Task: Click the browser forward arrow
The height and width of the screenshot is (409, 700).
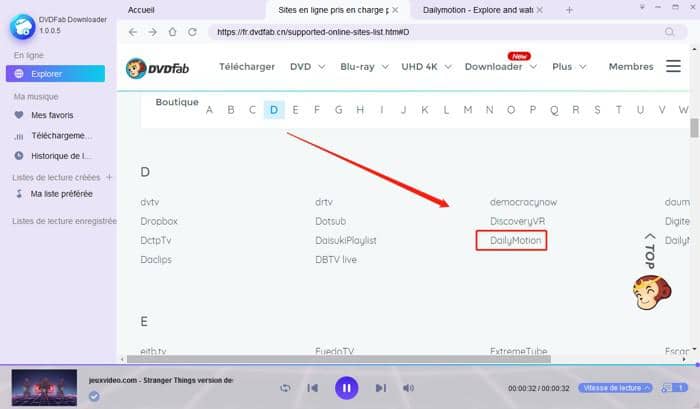Action: pos(153,32)
